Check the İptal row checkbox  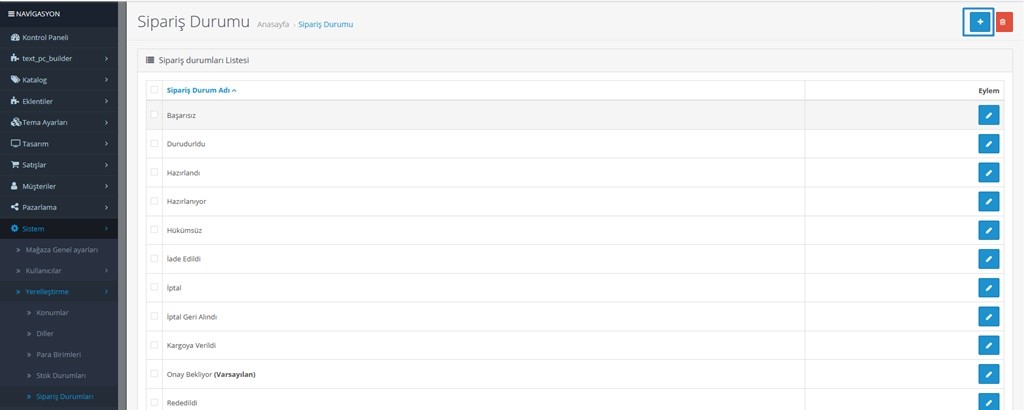(x=154, y=287)
